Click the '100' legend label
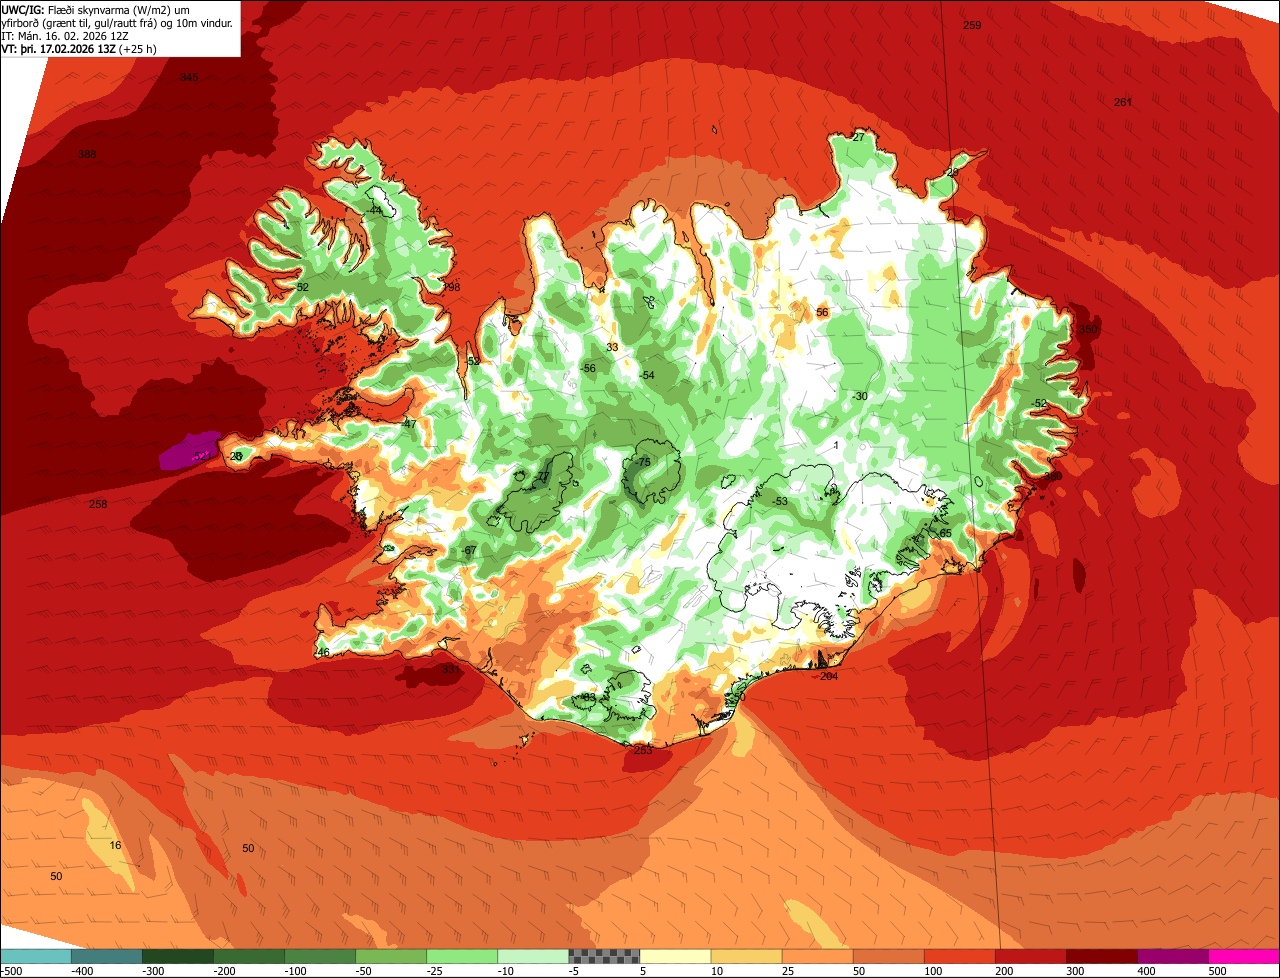This screenshot has width=1280, height=978. [934, 970]
